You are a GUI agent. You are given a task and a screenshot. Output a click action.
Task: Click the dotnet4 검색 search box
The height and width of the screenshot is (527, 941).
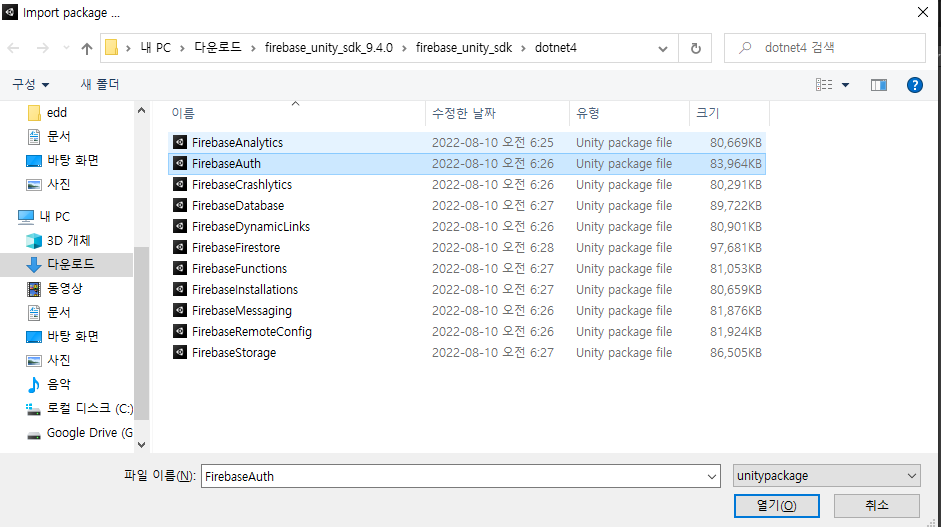coord(825,48)
